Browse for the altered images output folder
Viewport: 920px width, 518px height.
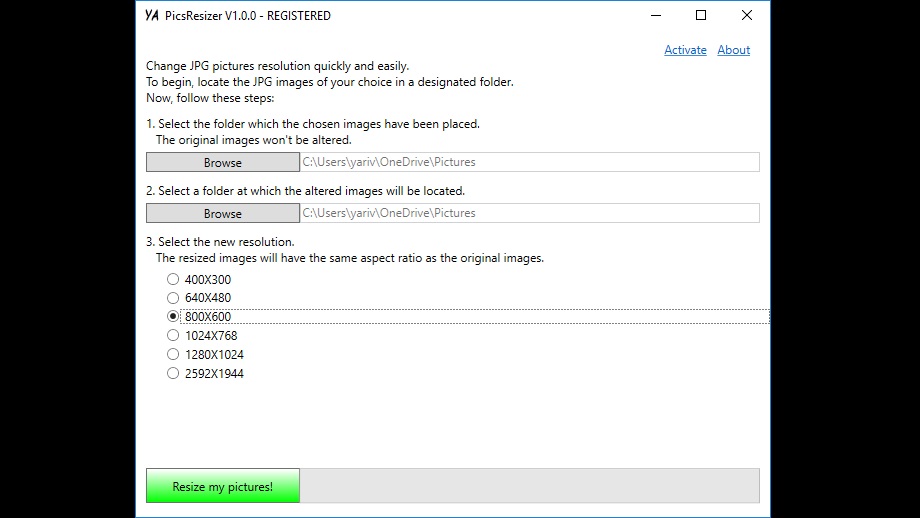[223, 214]
